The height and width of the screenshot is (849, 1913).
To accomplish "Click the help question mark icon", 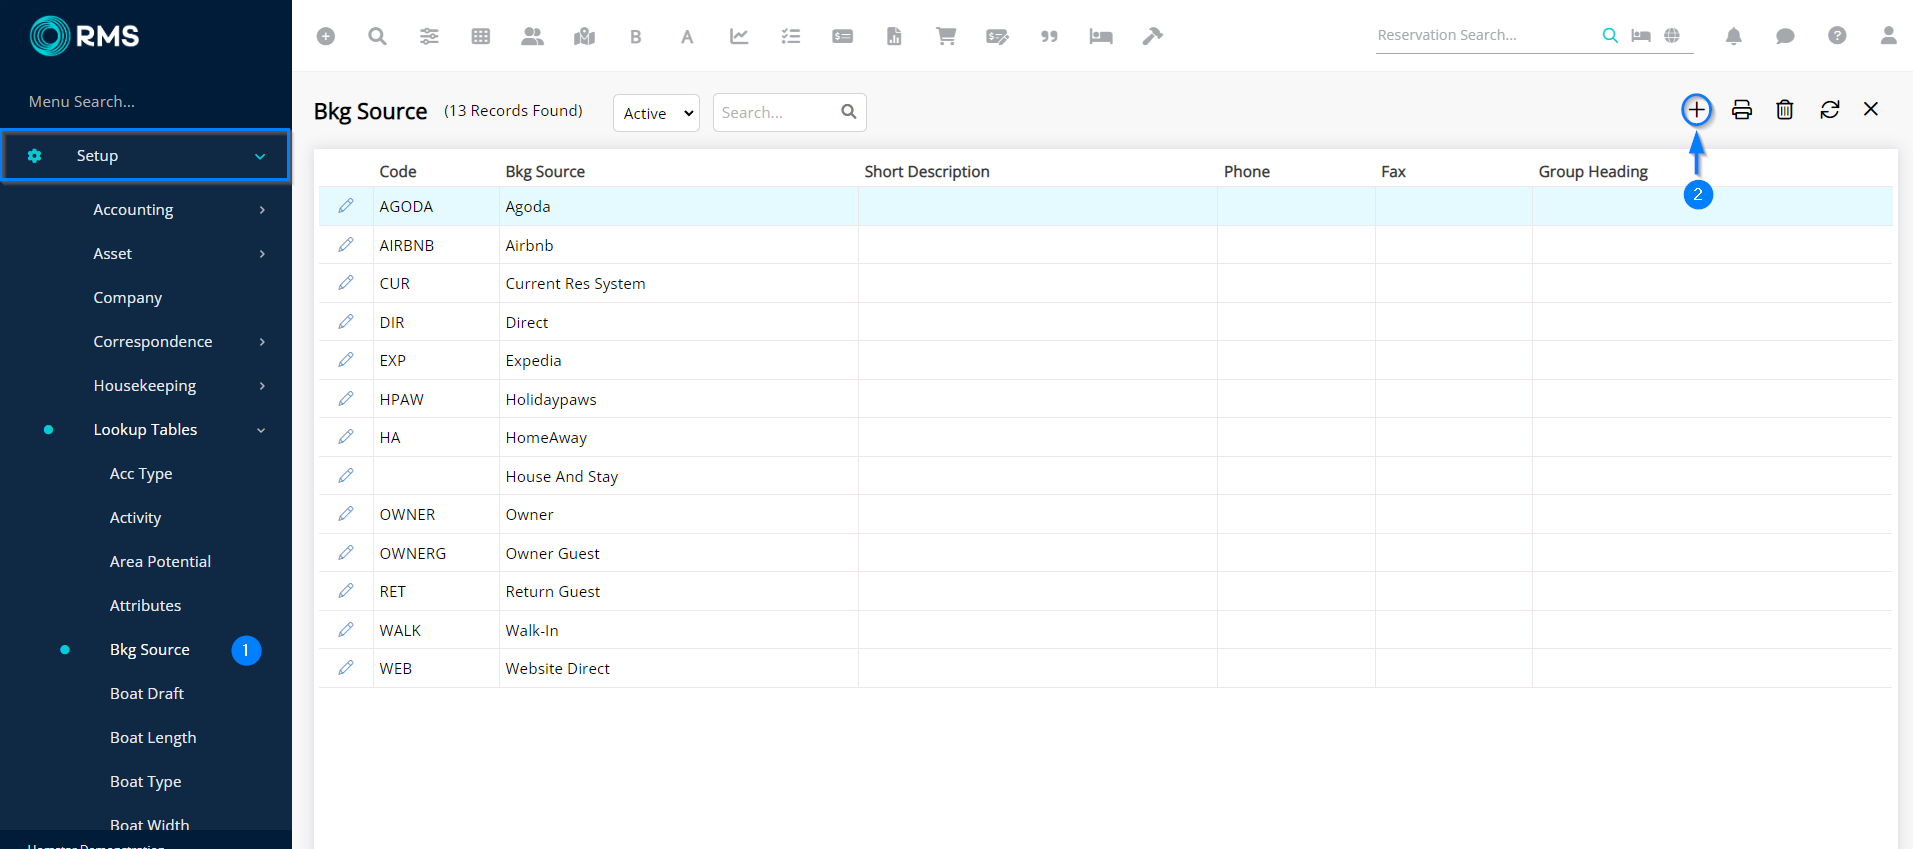I will point(1836,36).
